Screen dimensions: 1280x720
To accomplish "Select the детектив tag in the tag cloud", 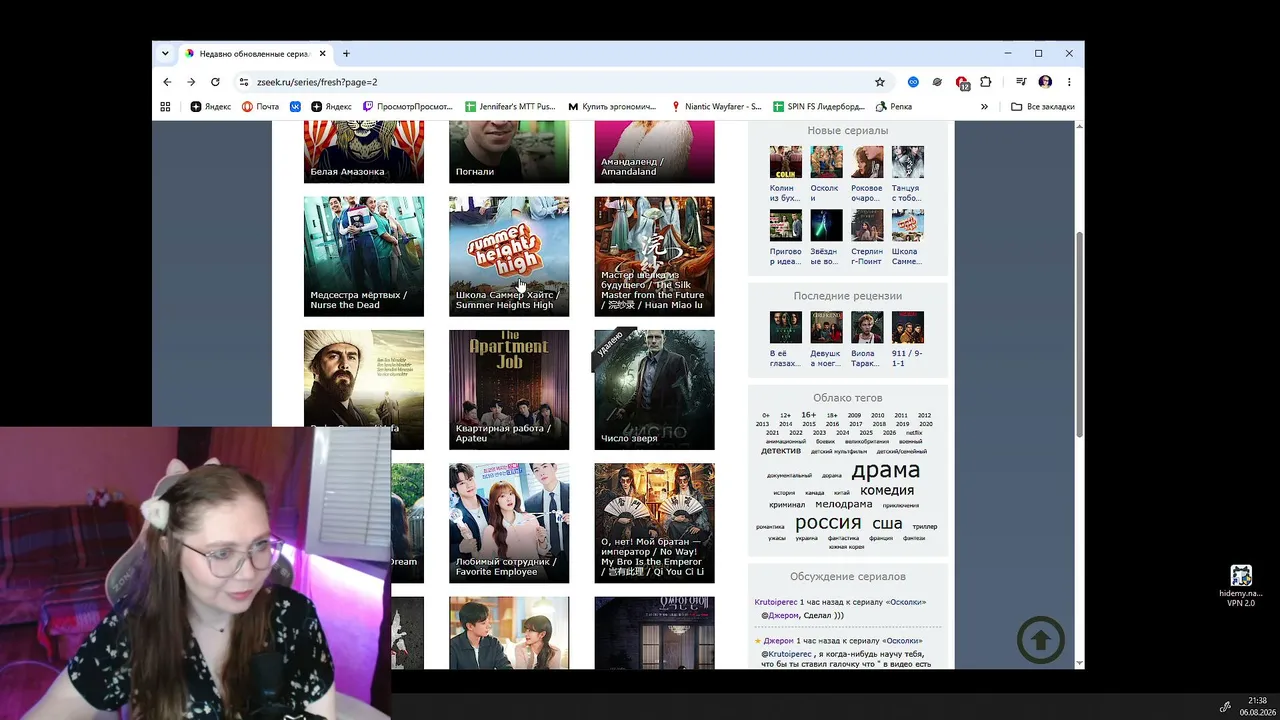I will point(781,451).
